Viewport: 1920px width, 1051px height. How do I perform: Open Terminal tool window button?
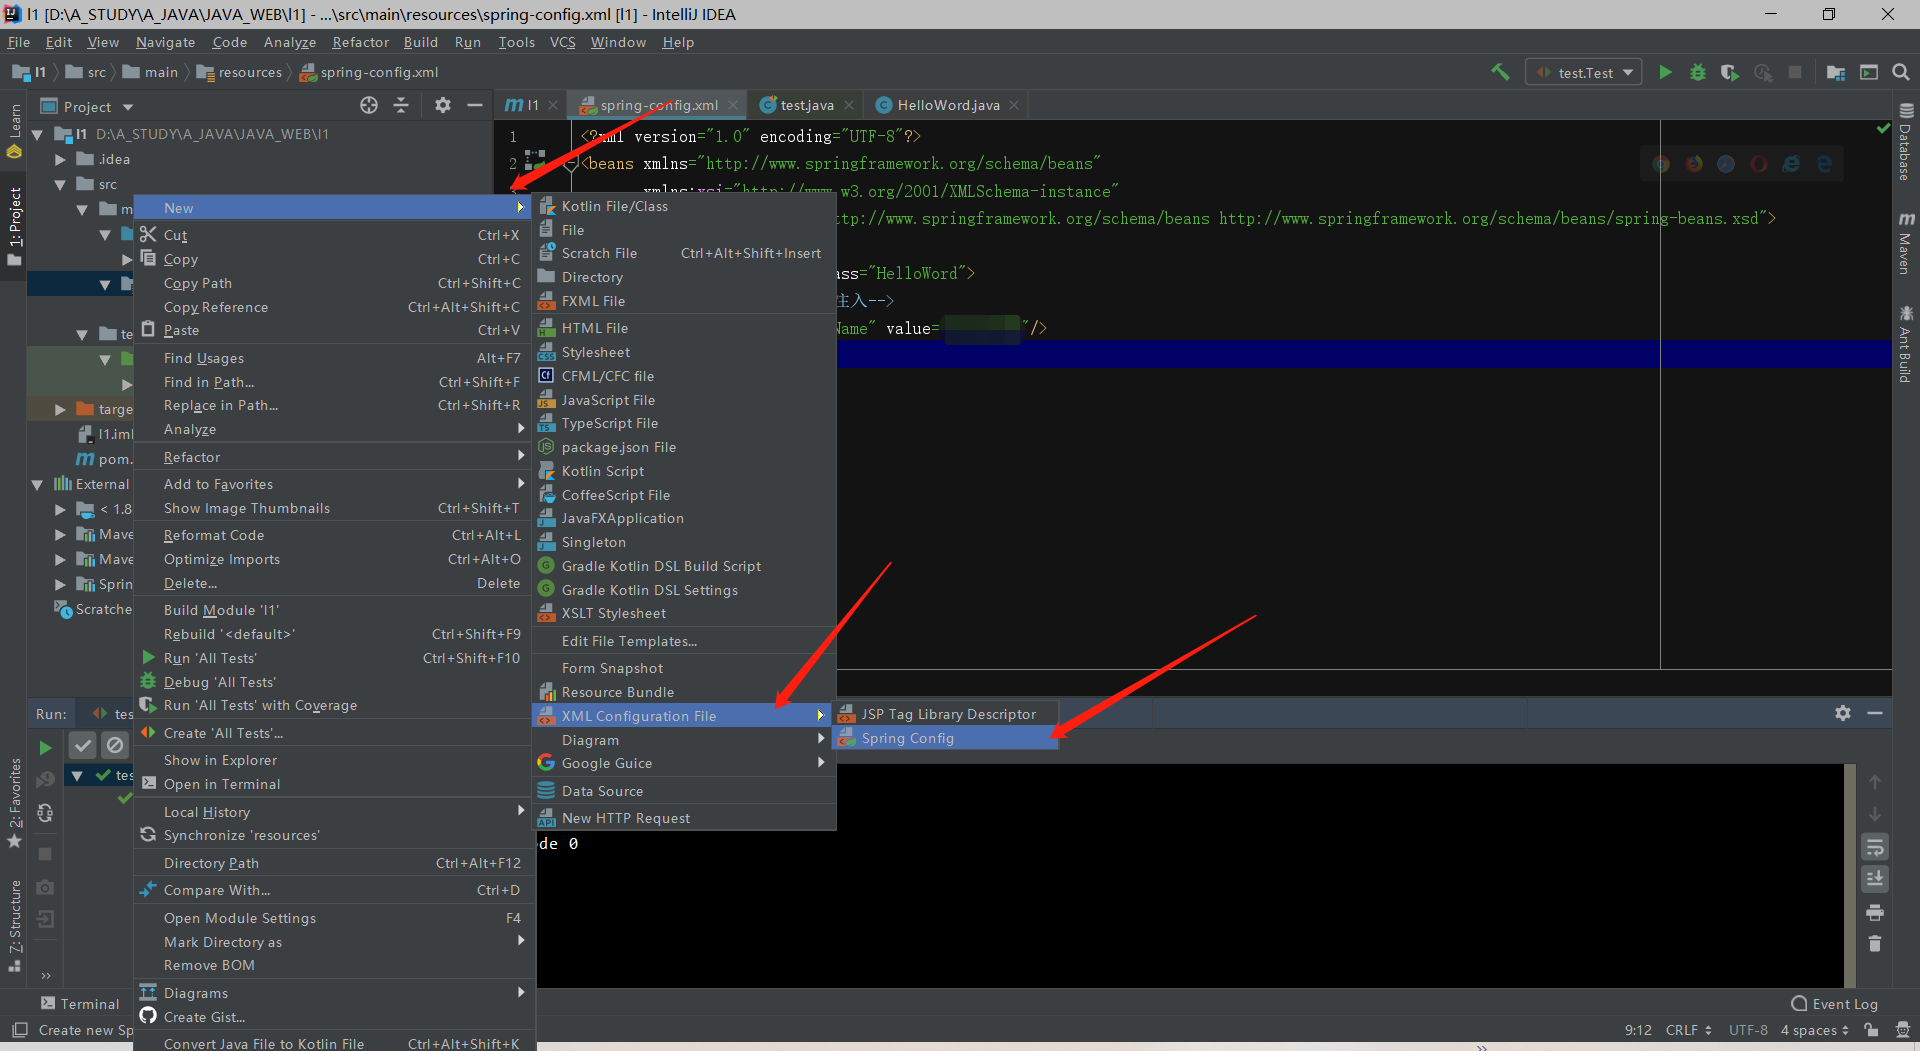(80, 1004)
